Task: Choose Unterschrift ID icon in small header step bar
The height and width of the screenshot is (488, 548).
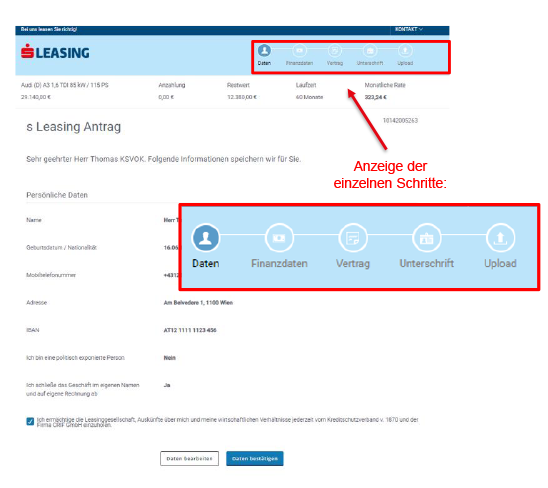Action: pyautogui.click(x=370, y=51)
